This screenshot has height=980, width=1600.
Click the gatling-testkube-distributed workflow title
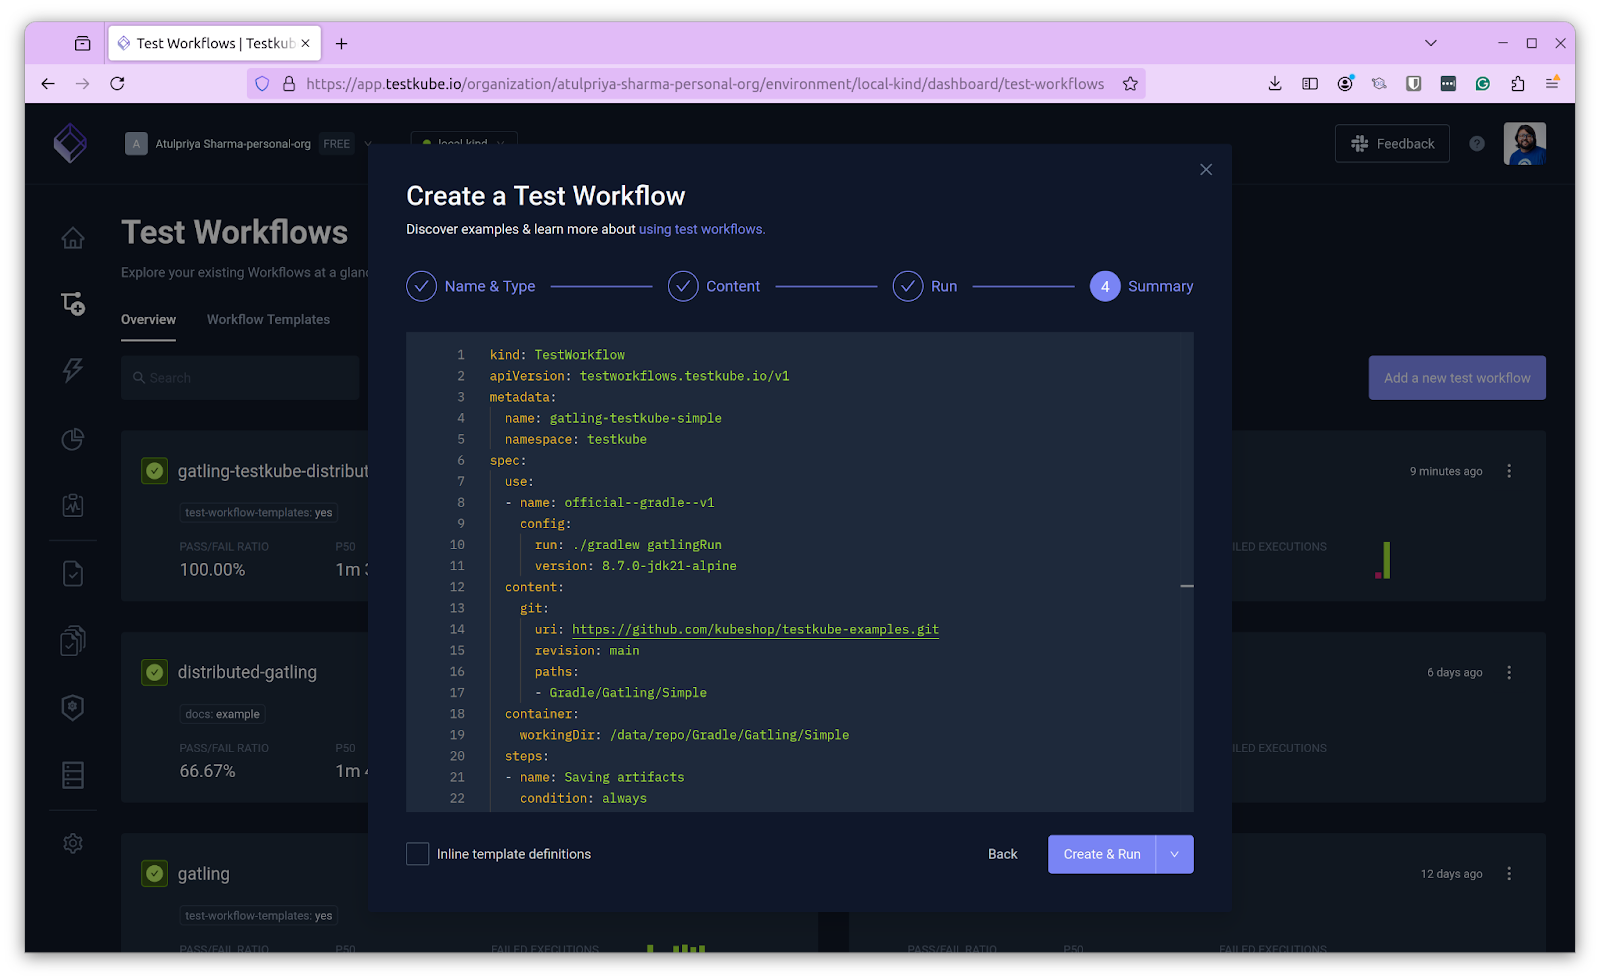click(x=273, y=471)
